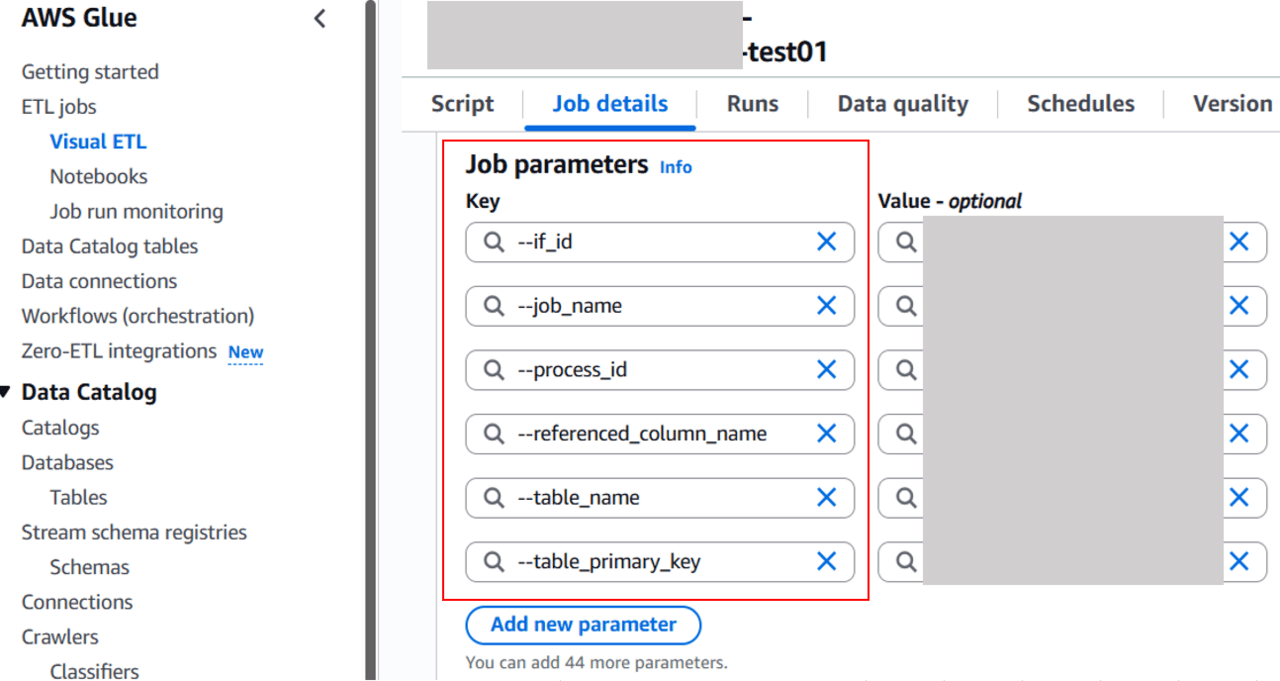This screenshot has width=1280, height=681.
Task: Remove the --if_id parameter with its X icon
Action: 826,242
